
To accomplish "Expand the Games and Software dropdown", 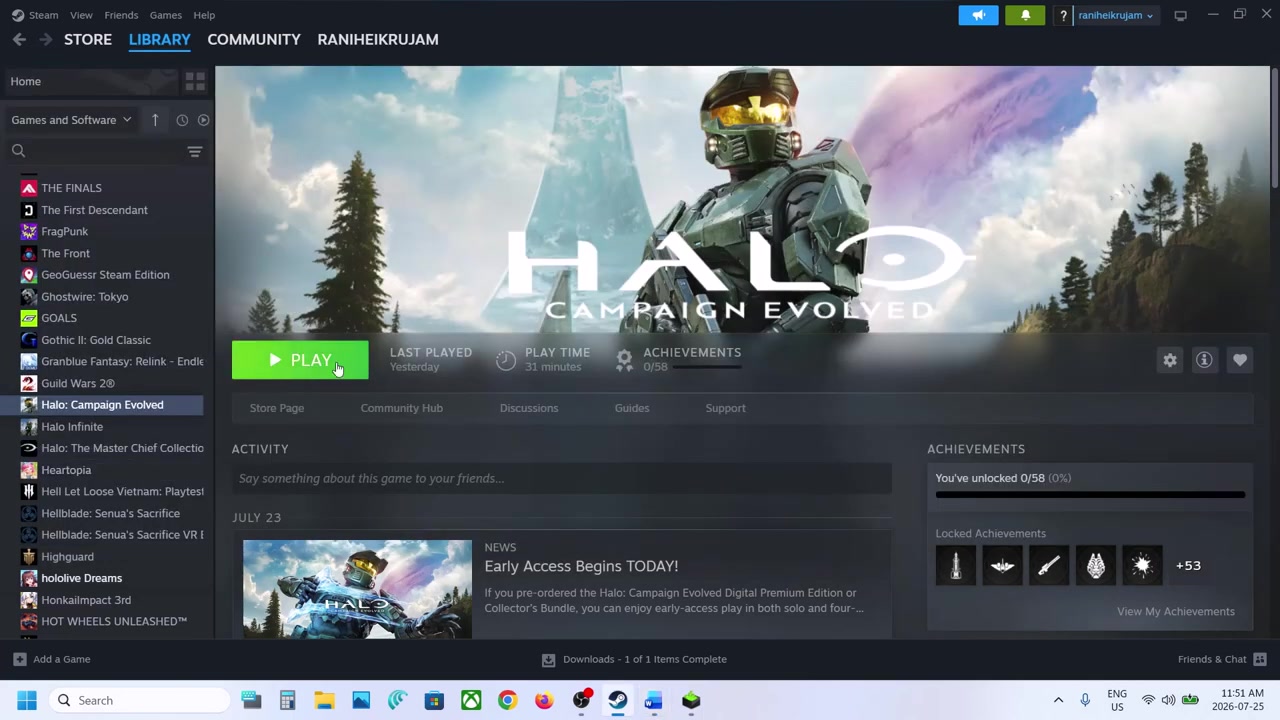I will click(x=71, y=120).
